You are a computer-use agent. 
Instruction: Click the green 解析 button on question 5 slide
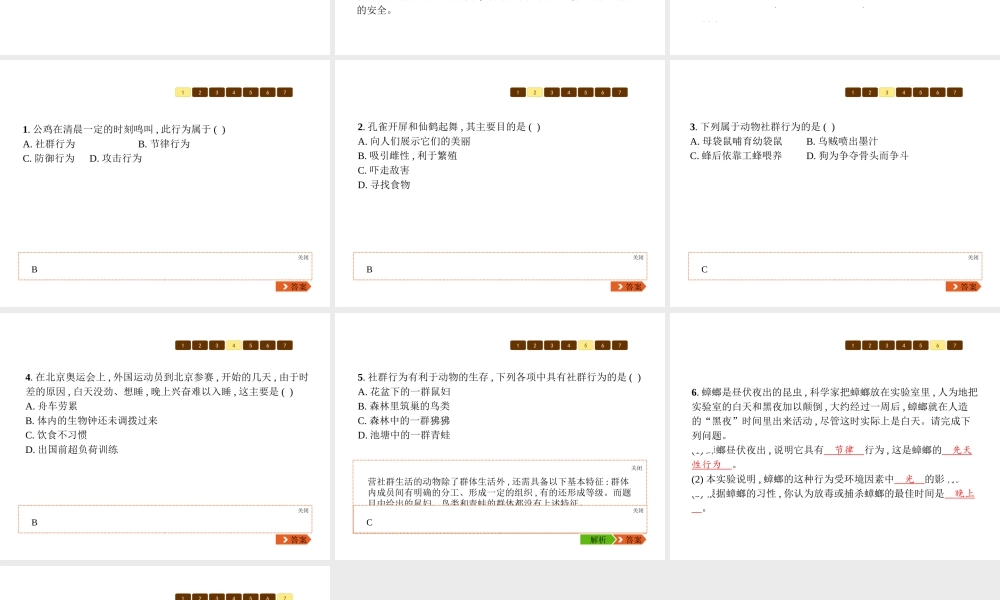(x=597, y=539)
